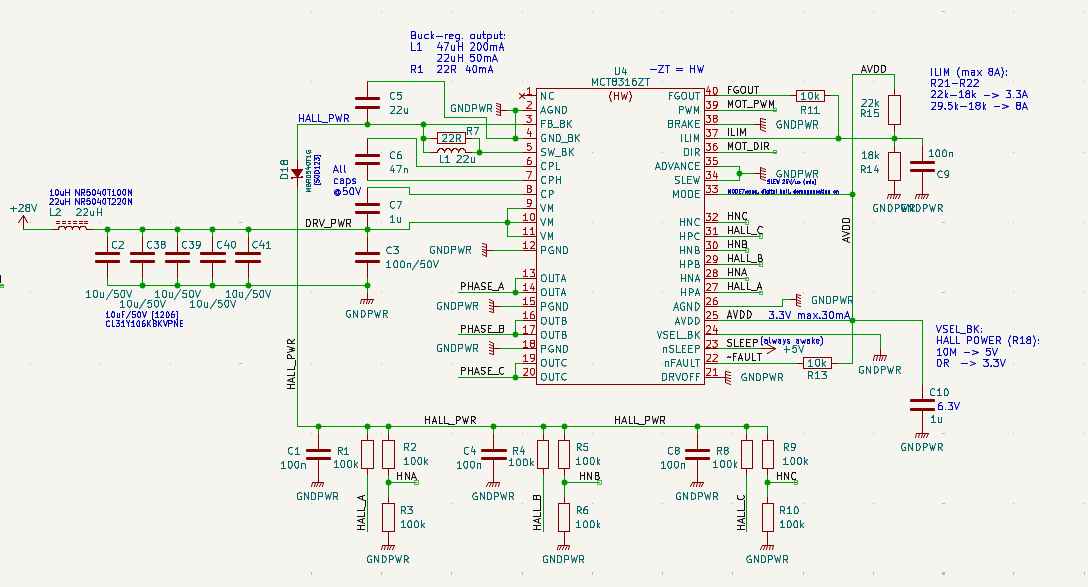Click the ILIM (max 8A) text note
The image size is (1088, 587).
point(979,89)
